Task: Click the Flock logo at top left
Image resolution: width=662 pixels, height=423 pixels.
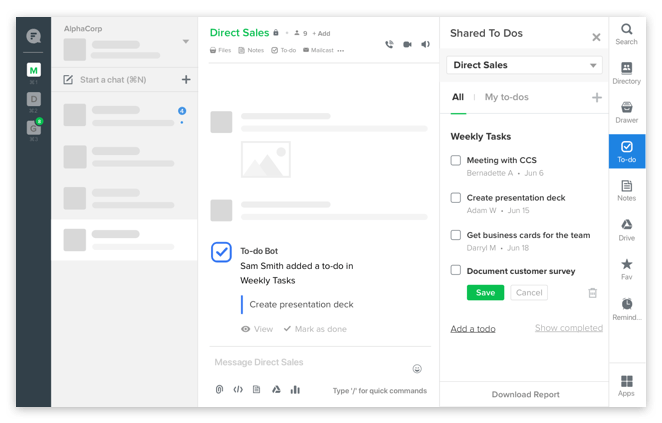Action: [x=33, y=36]
